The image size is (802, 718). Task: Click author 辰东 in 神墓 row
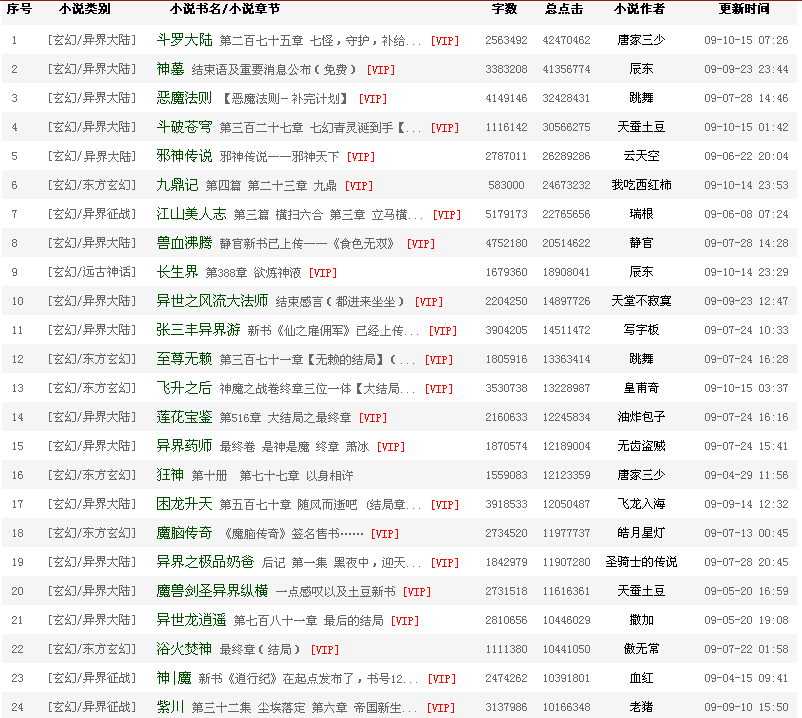pyautogui.click(x=641, y=69)
